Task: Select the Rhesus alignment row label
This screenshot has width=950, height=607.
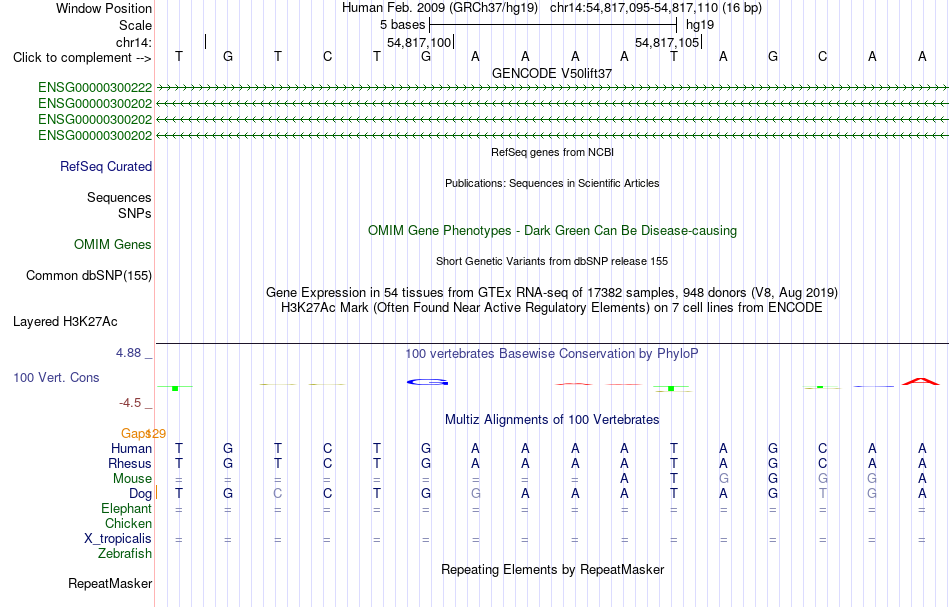Action: click(x=130, y=463)
